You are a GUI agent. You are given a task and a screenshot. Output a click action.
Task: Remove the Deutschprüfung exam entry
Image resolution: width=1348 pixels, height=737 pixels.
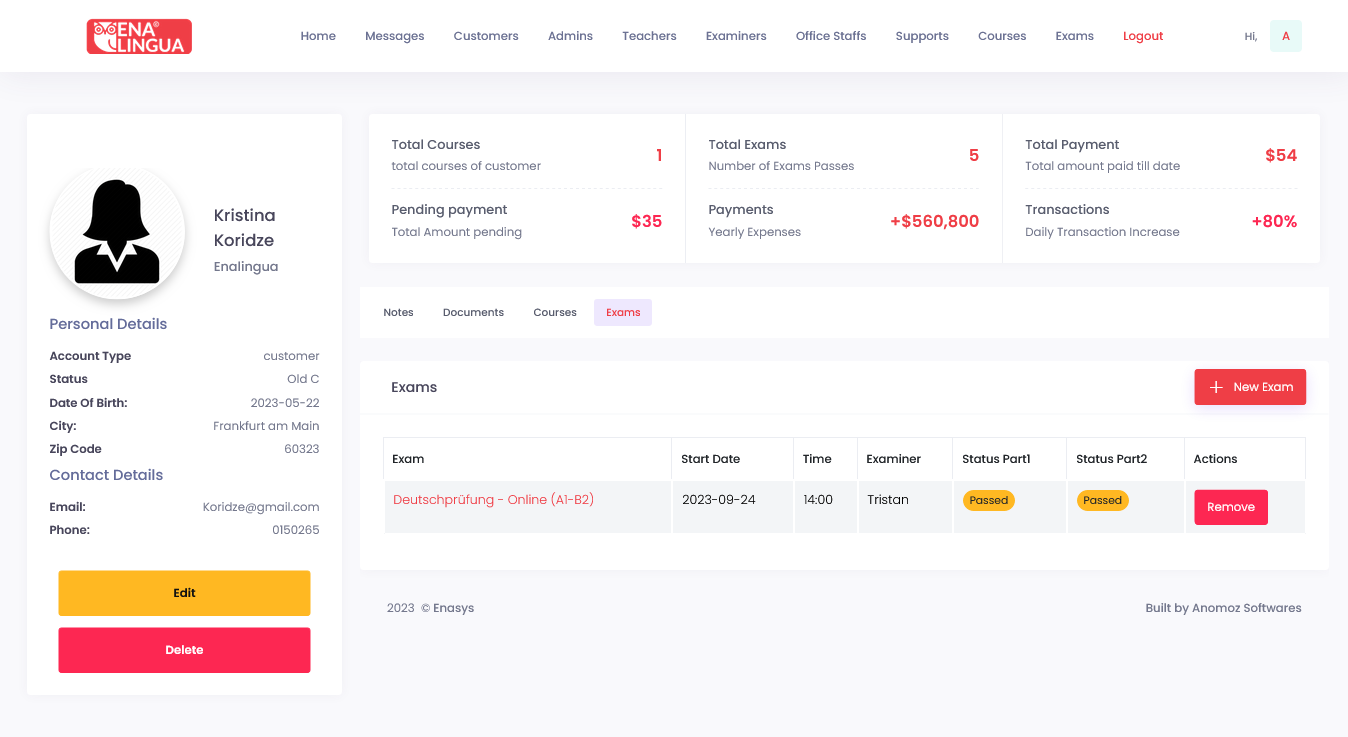coord(1230,507)
